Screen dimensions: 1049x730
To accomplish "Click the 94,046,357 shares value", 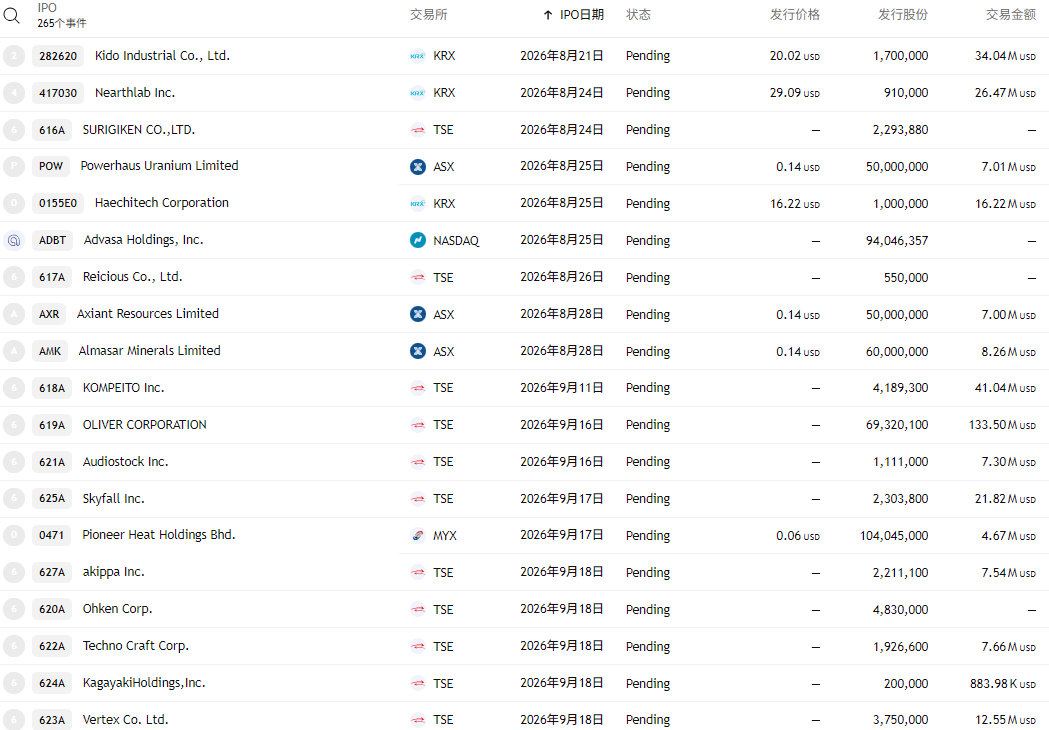I will coord(897,240).
